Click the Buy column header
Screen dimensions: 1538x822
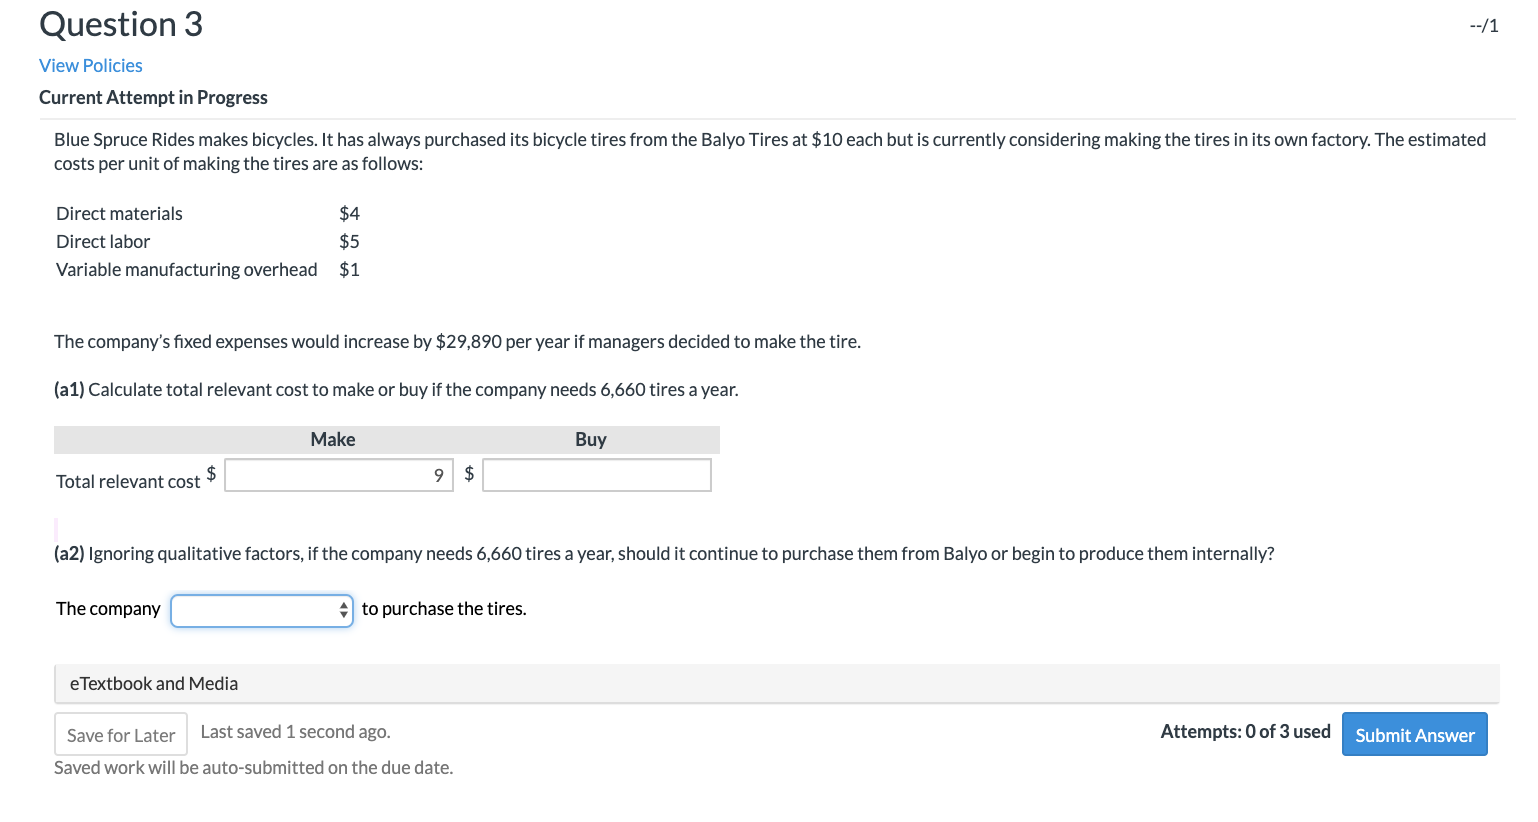[x=590, y=439]
